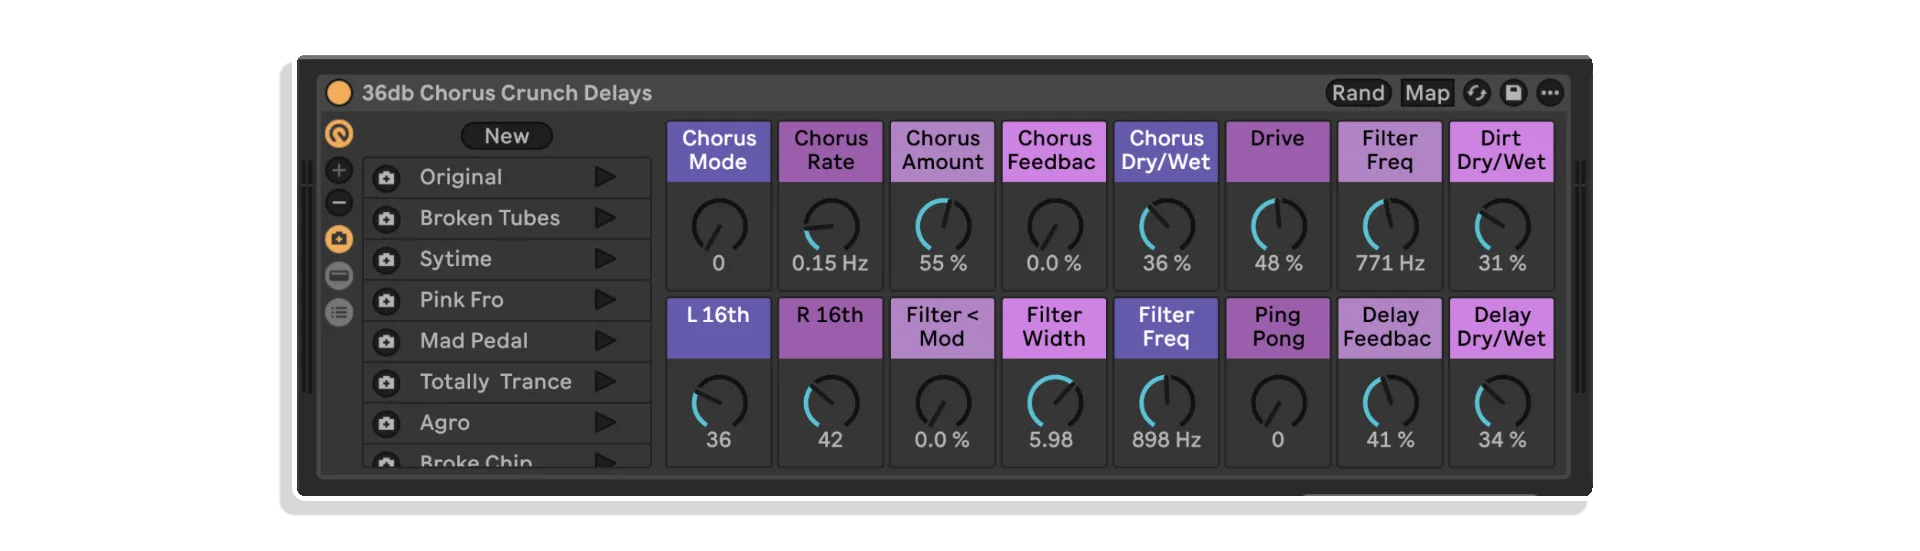Image resolution: width=1920 pixels, height=551 pixels.
Task: Save the preset with the disk icon
Action: 1513,93
